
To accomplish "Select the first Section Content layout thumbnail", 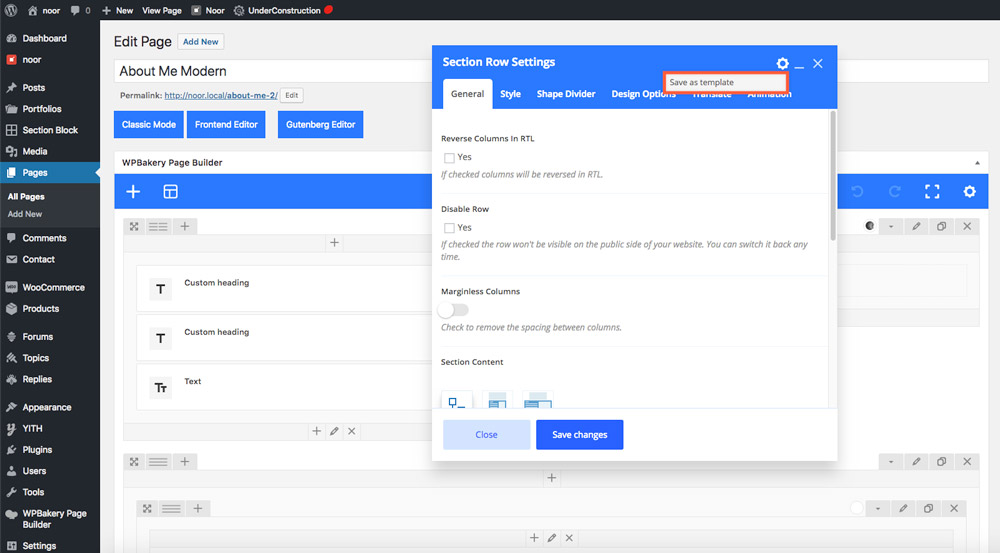I will pyautogui.click(x=457, y=400).
